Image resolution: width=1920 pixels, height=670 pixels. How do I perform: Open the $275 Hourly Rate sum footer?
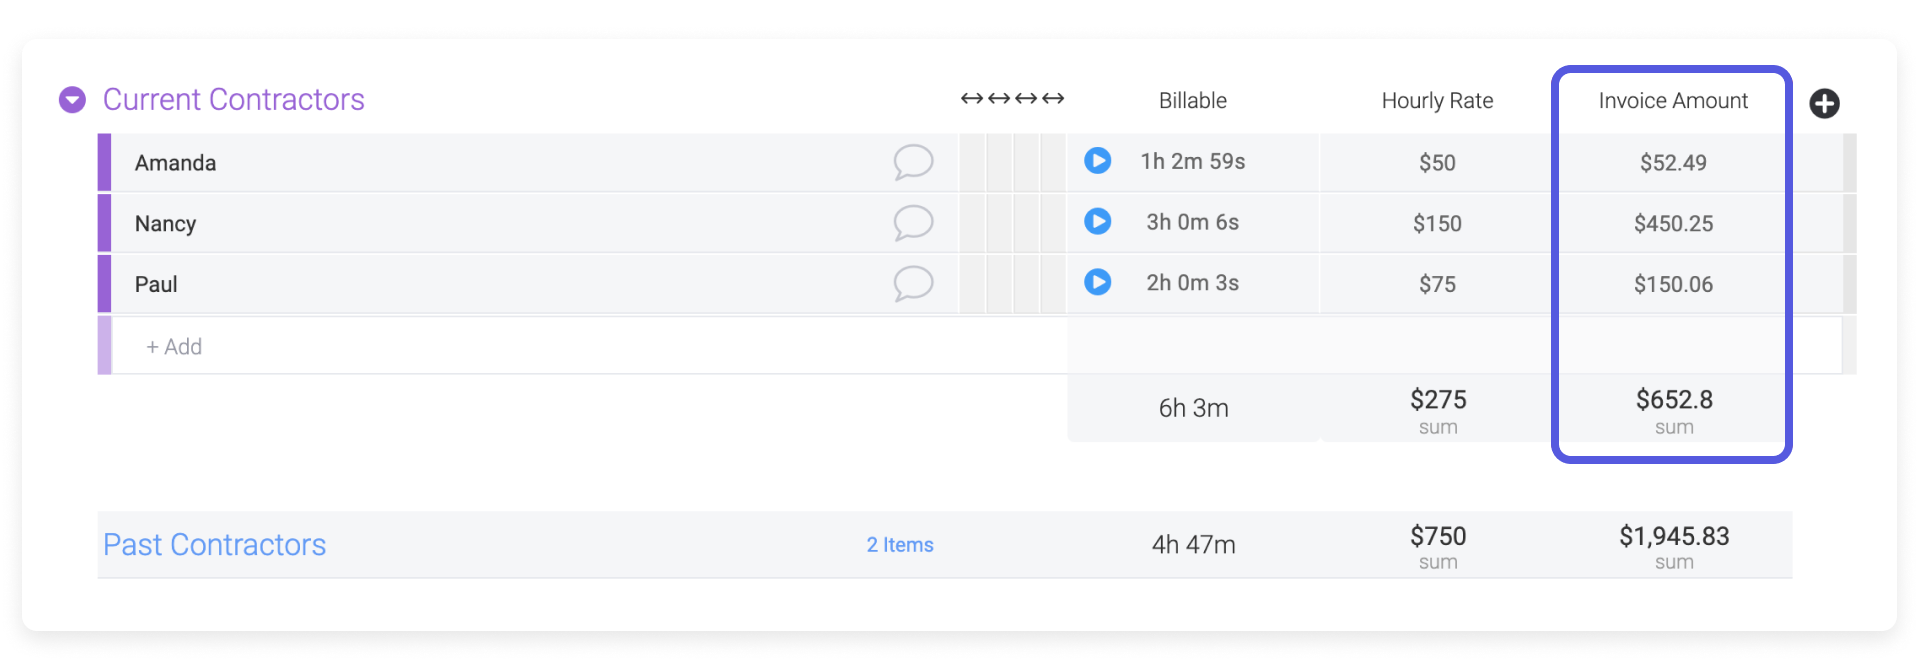(1438, 410)
